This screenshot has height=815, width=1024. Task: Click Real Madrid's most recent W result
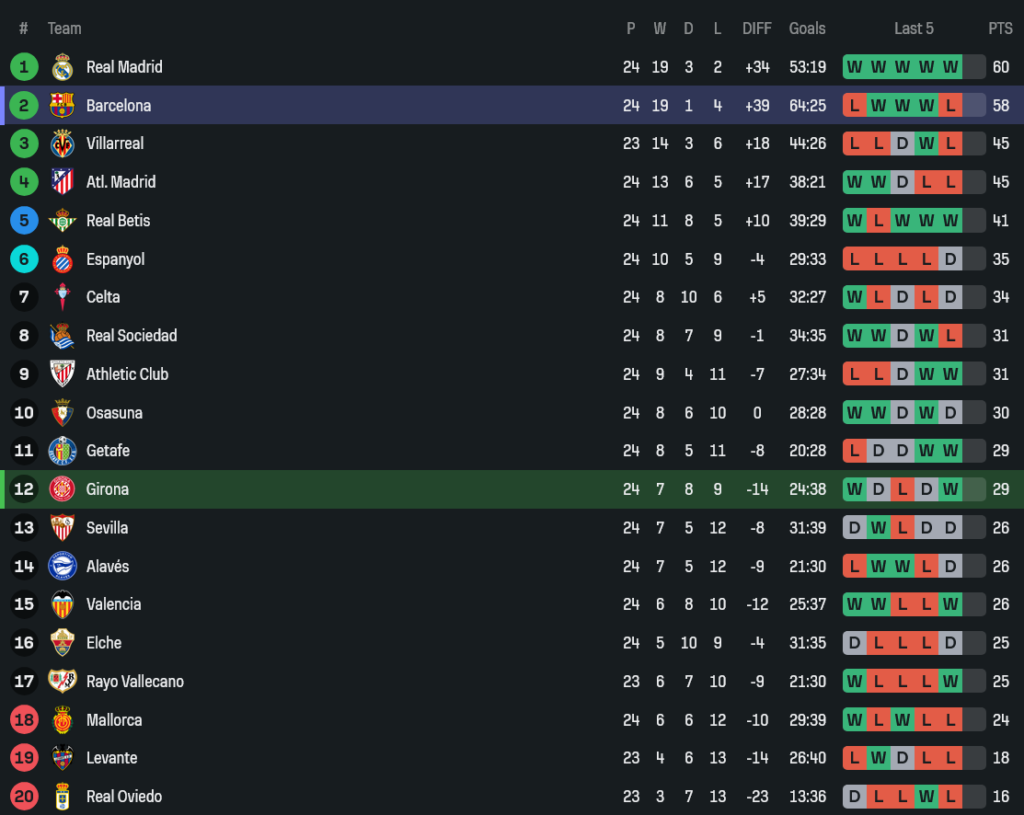[950, 67]
